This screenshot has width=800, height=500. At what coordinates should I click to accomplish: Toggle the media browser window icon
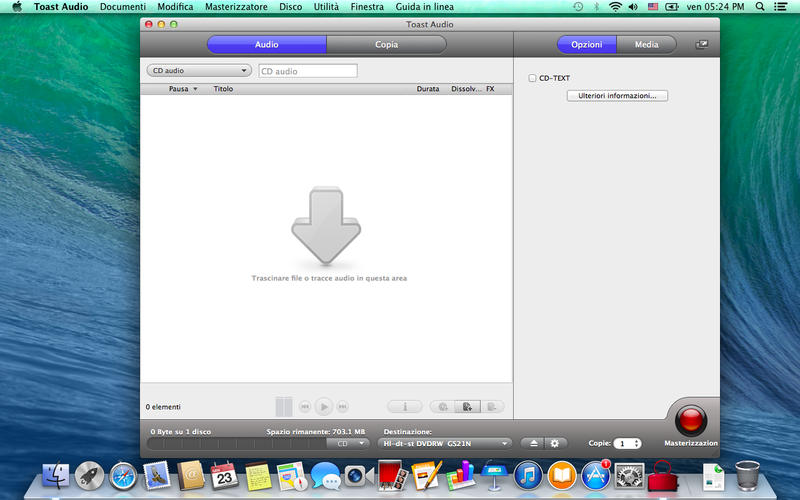click(702, 44)
